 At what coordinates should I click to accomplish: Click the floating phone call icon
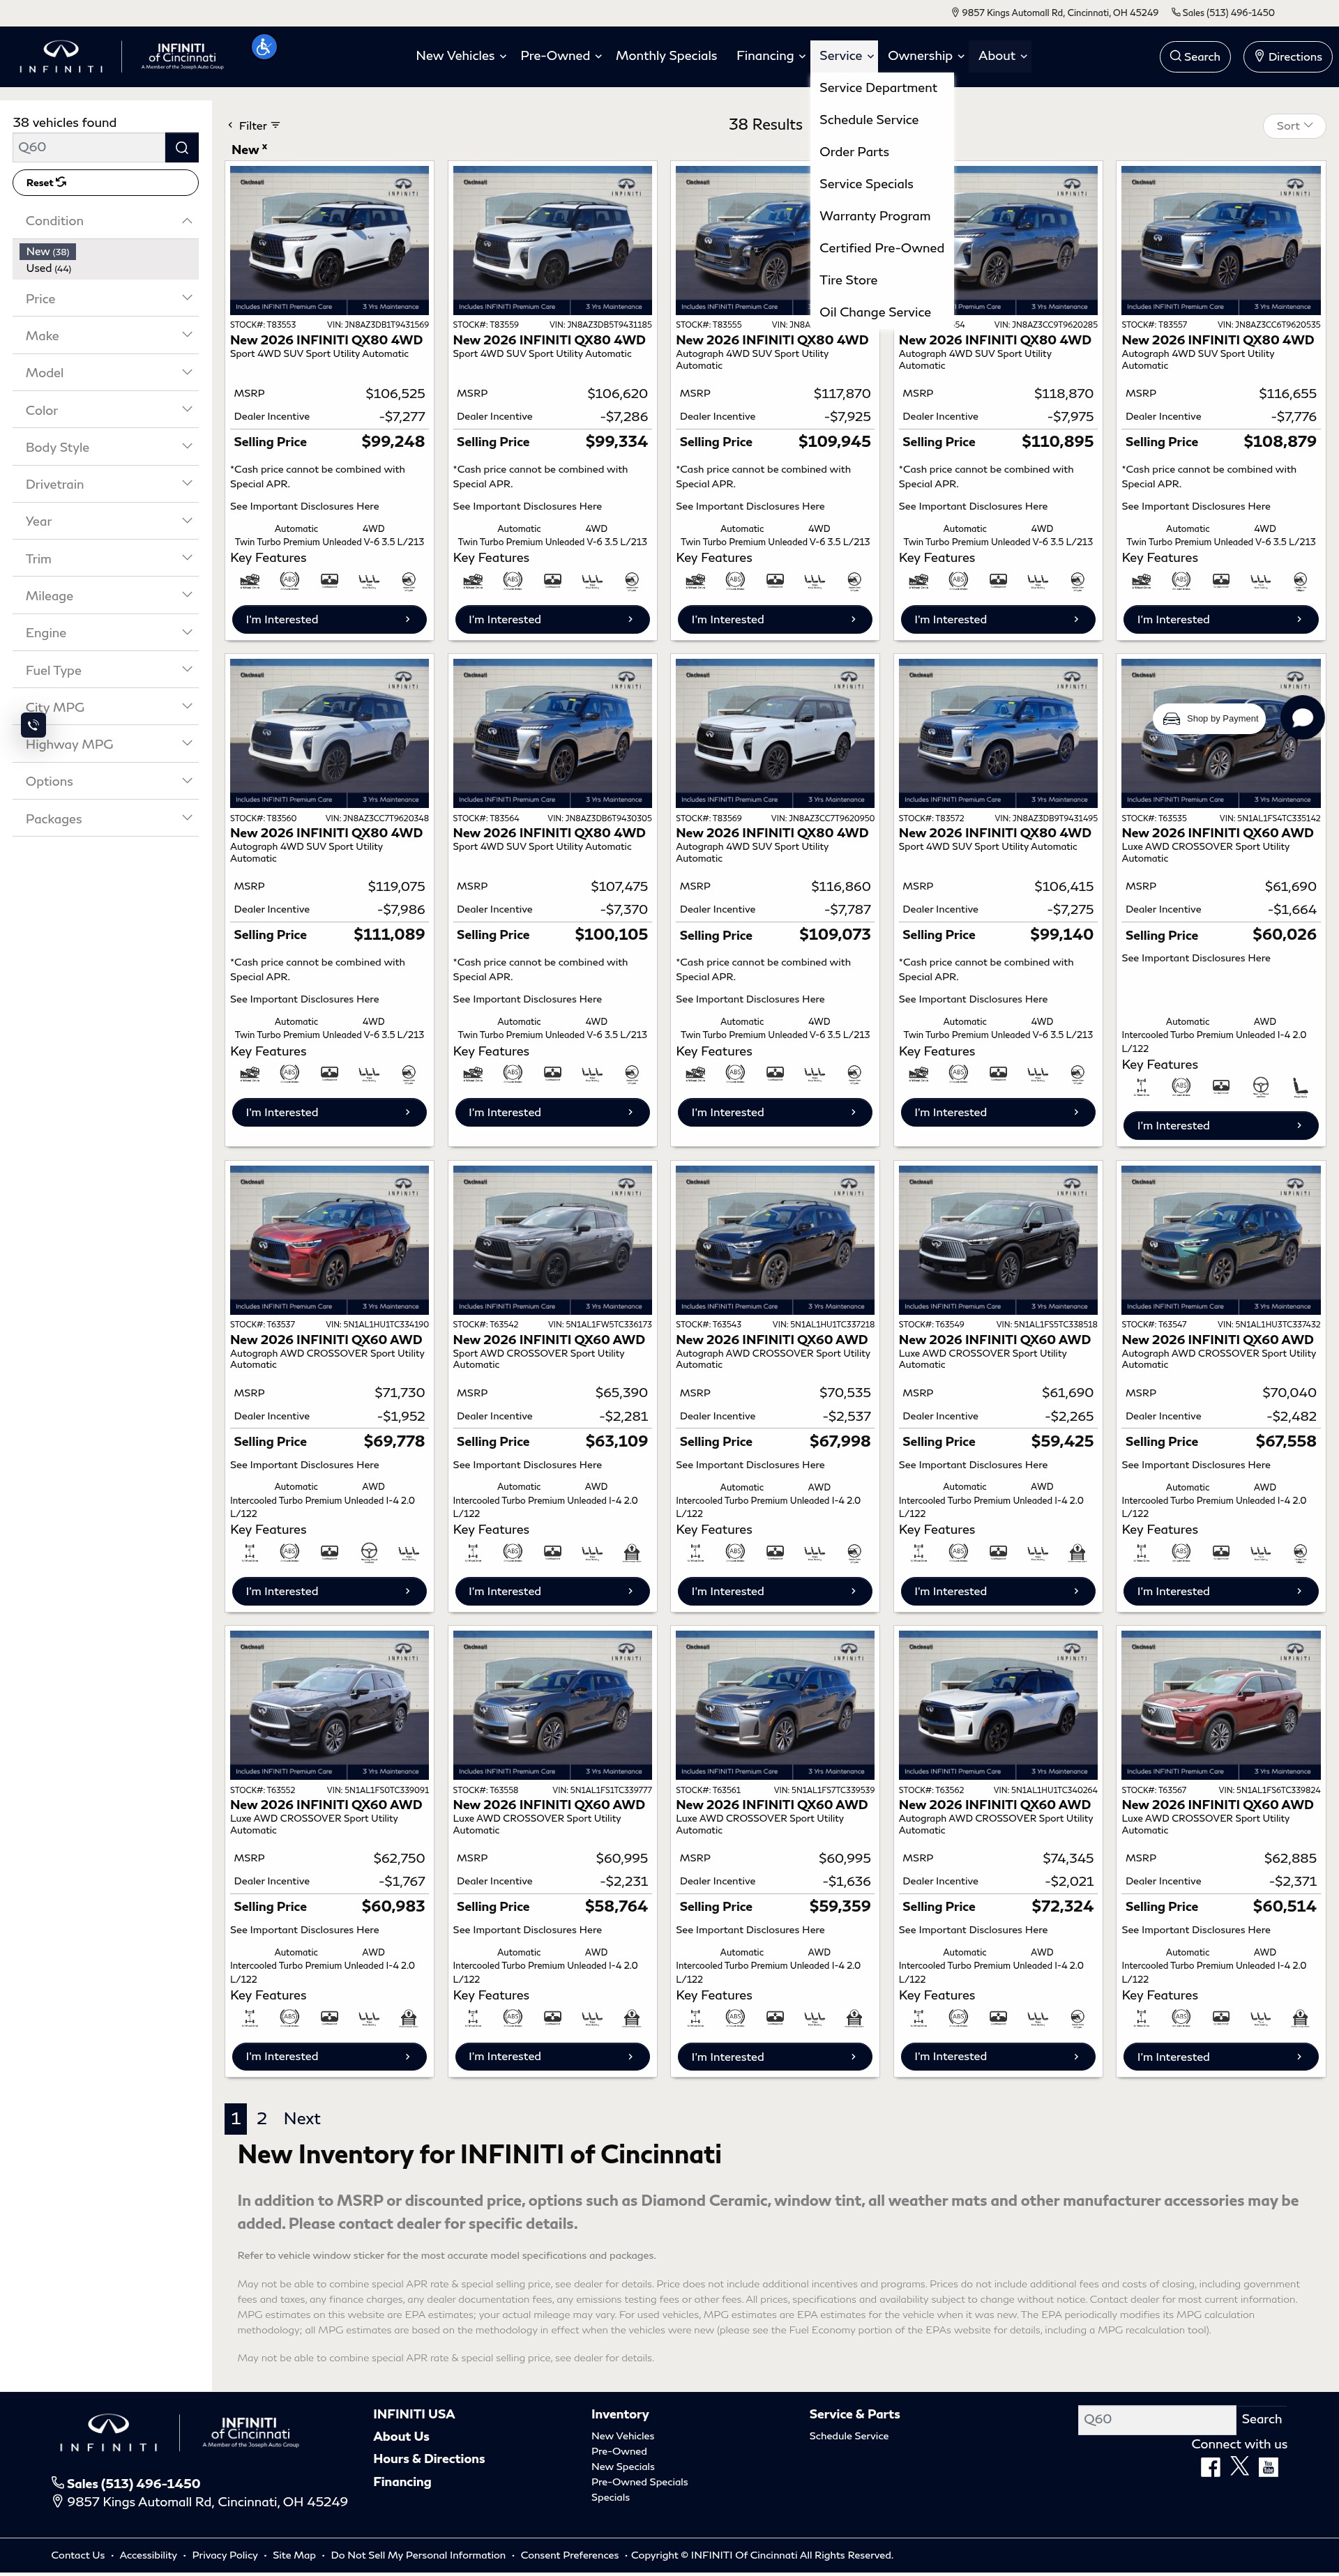33,725
